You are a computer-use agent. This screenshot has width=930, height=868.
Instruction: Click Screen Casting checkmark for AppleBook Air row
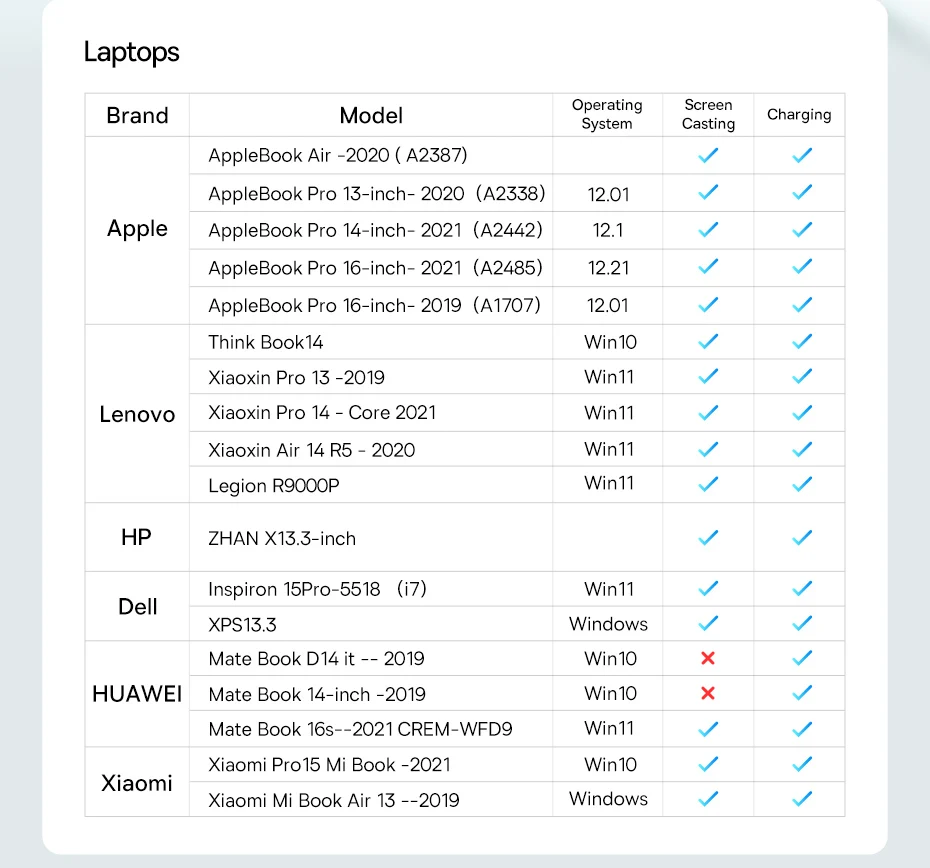point(708,155)
